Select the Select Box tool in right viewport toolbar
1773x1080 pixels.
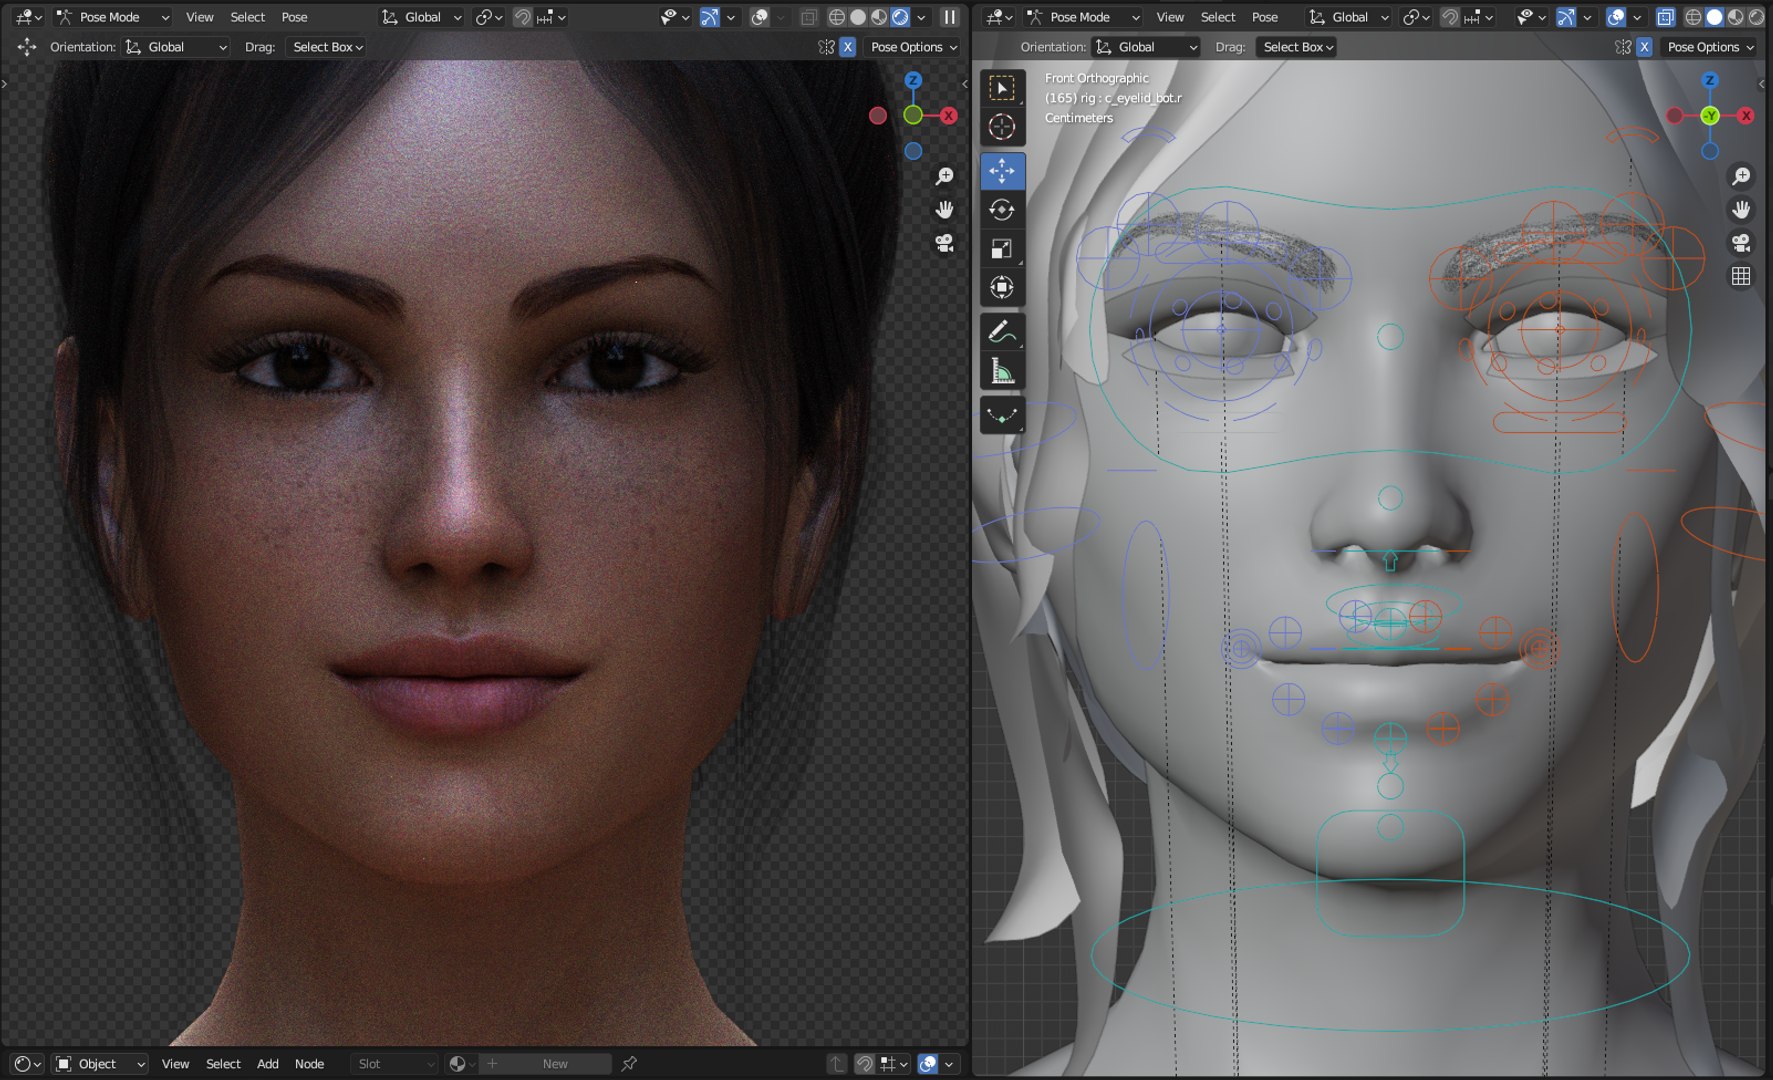(1002, 88)
